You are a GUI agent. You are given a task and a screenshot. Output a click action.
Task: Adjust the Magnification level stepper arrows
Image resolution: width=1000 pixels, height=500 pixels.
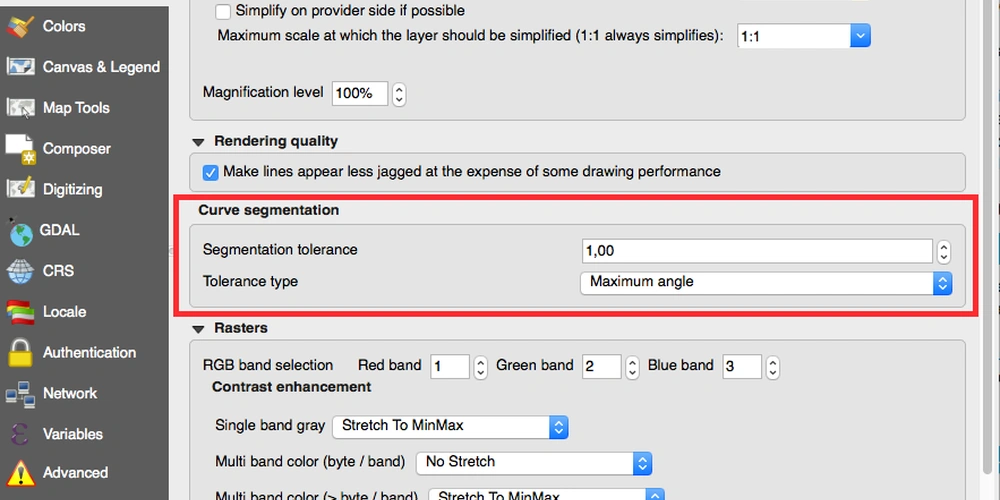(x=399, y=94)
